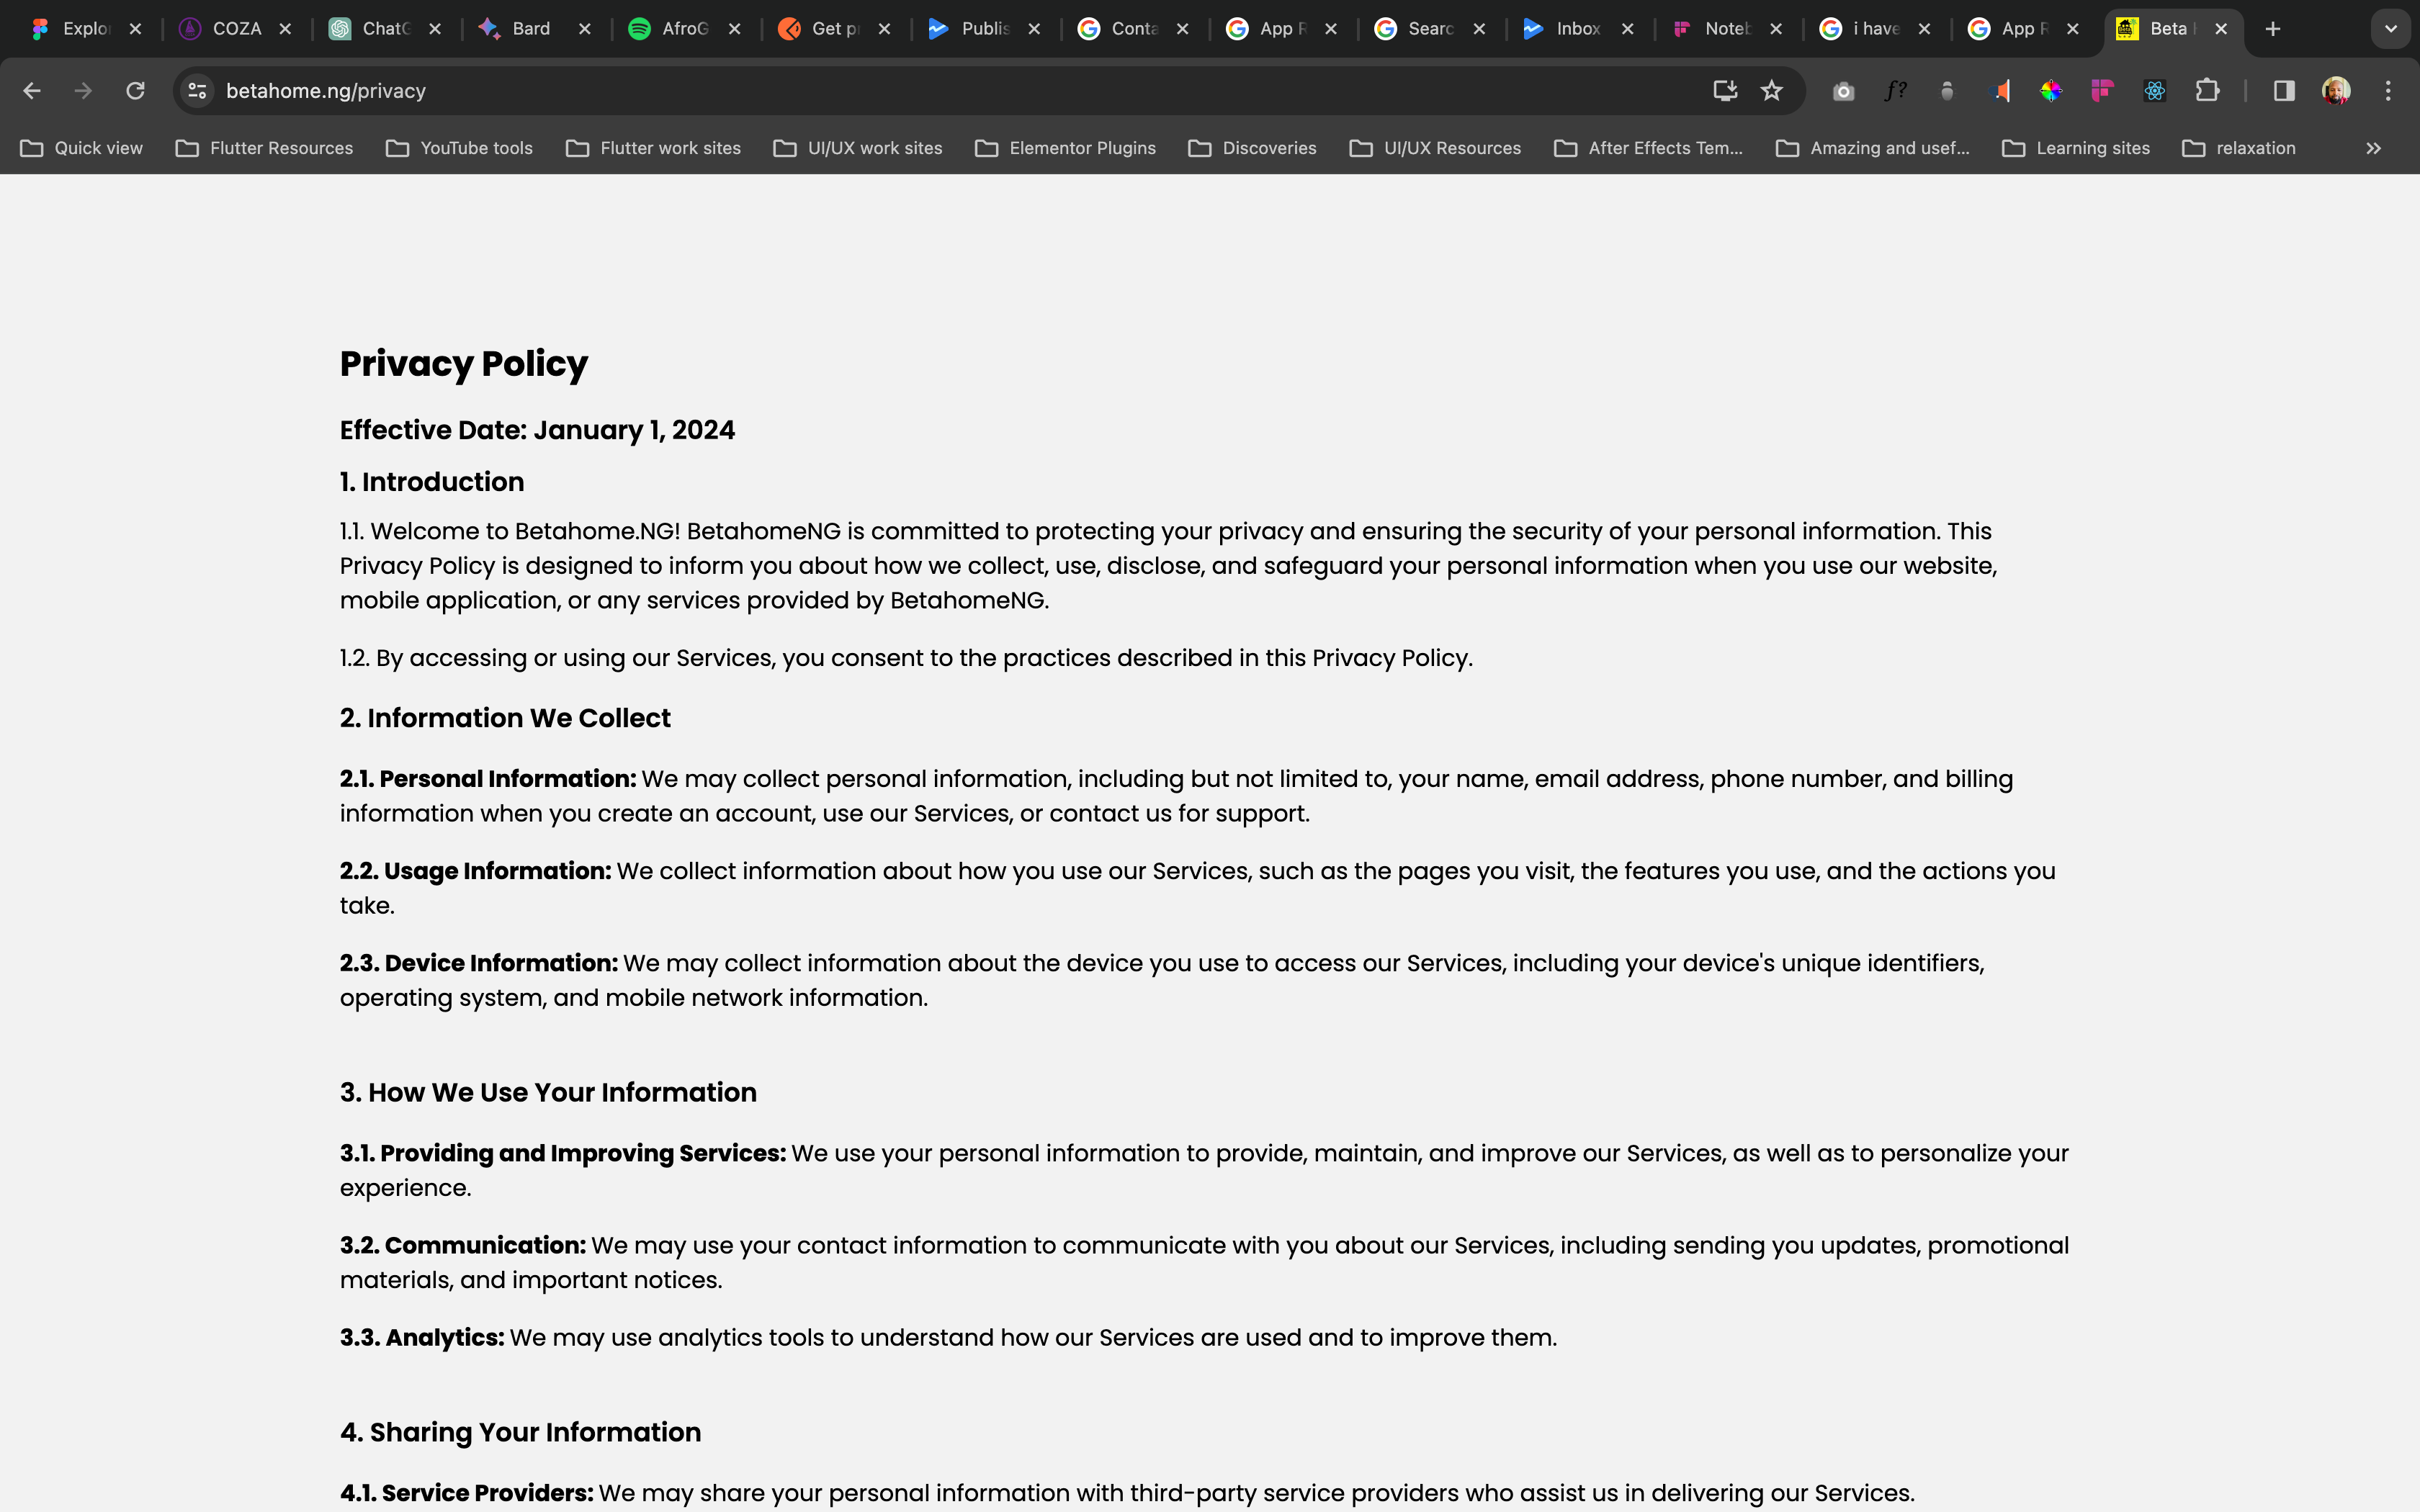
Task: Close the COZA tab
Action: [285, 29]
